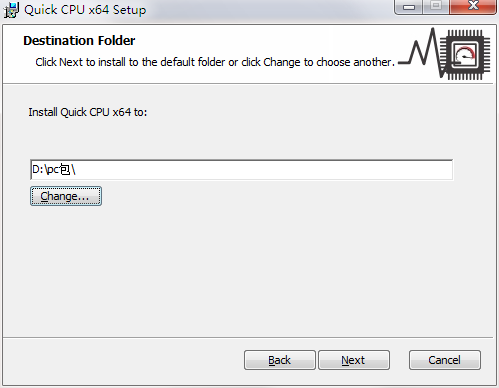Click the greyed-out maximize button
The image size is (499, 388).
[x=436, y=7]
